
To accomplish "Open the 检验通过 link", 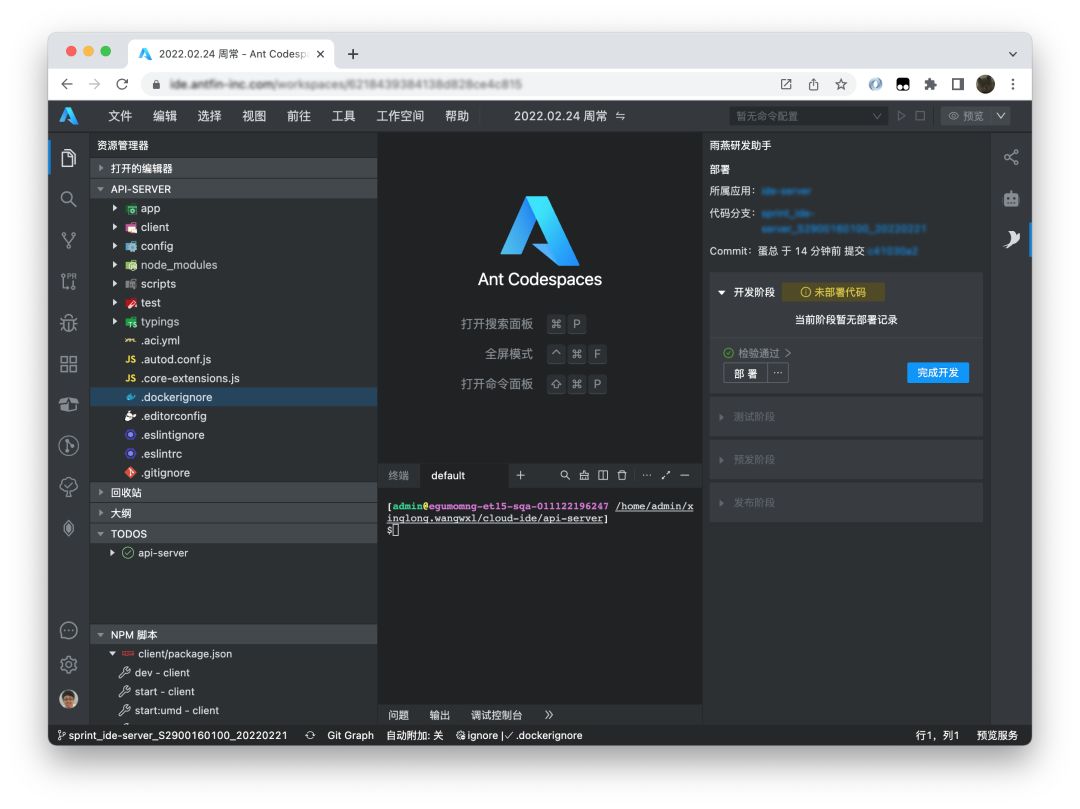I will (x=758, y=353).
